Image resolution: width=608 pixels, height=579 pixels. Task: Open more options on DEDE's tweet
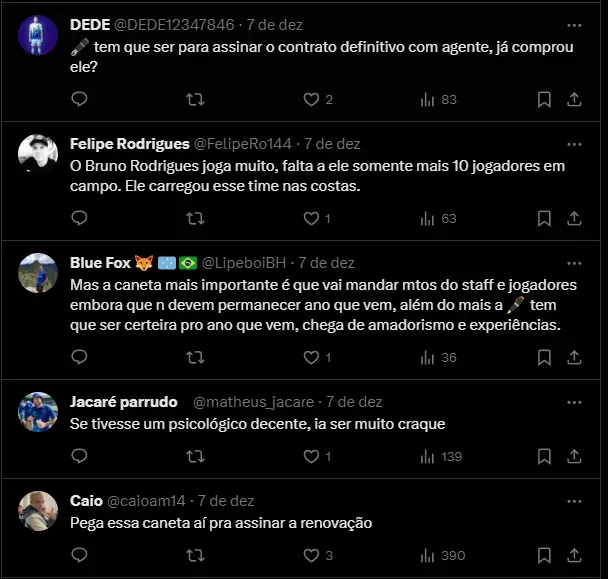[574, 26]
